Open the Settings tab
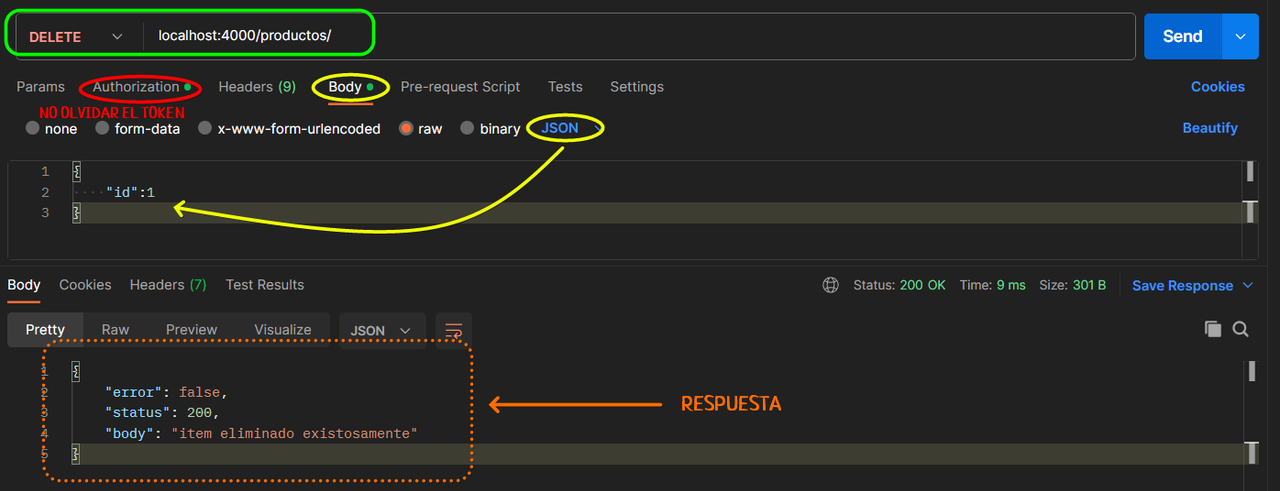 pos(637,87)
